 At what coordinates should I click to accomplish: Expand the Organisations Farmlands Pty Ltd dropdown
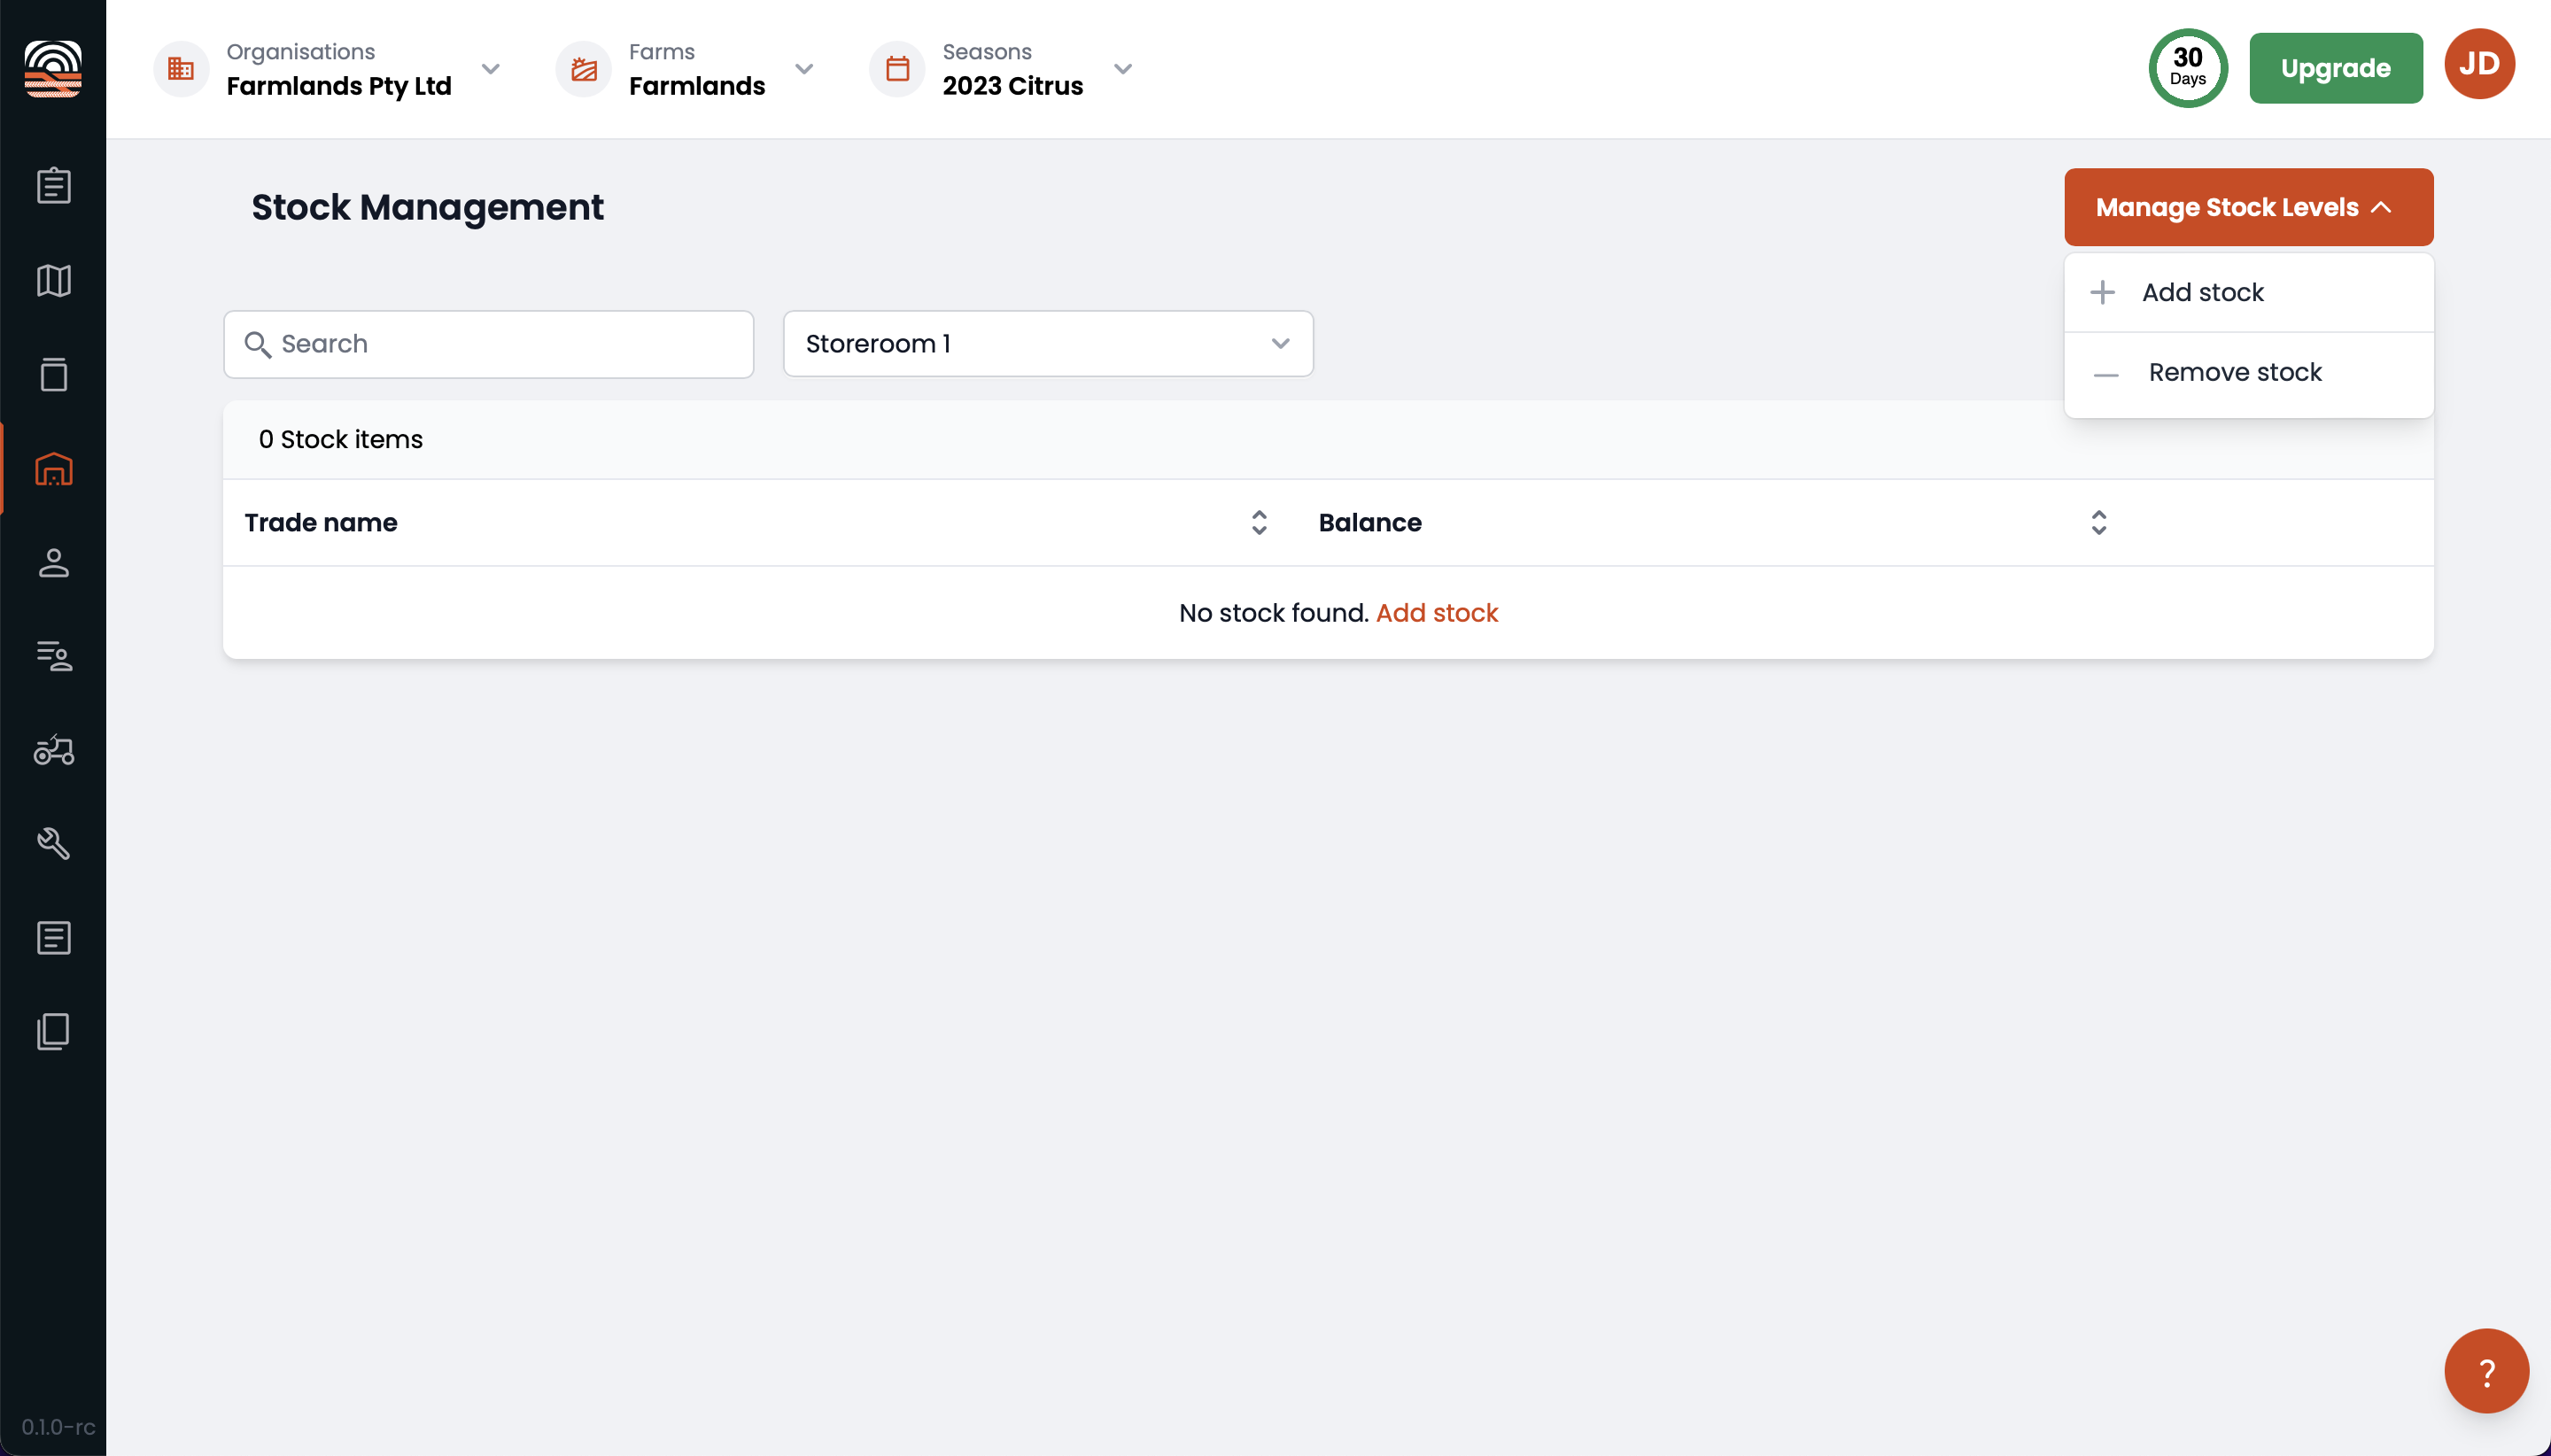pos(490,69)
